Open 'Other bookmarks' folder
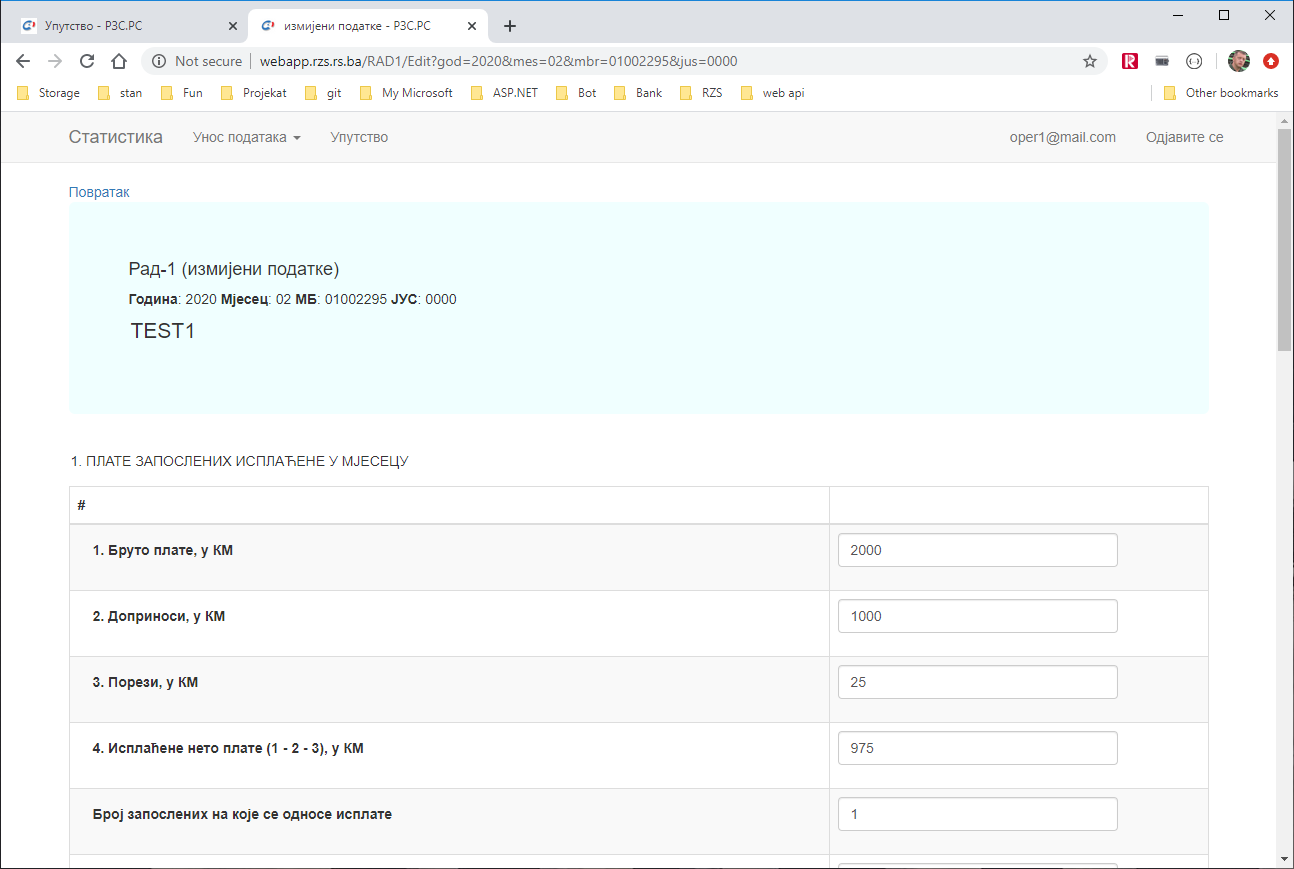 (1220, 93)
